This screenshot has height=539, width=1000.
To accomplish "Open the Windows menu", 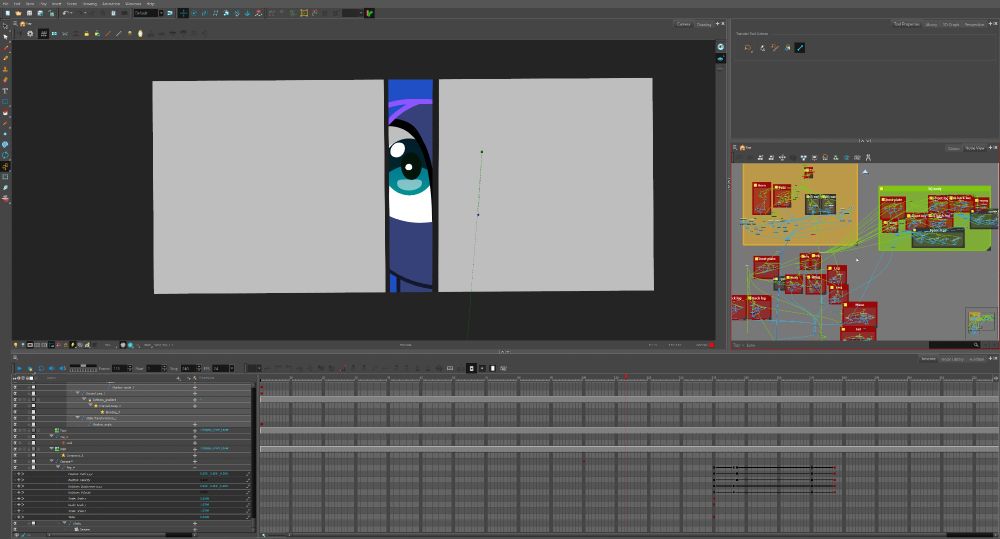I will pyautogui.click(x=133, y=4).
